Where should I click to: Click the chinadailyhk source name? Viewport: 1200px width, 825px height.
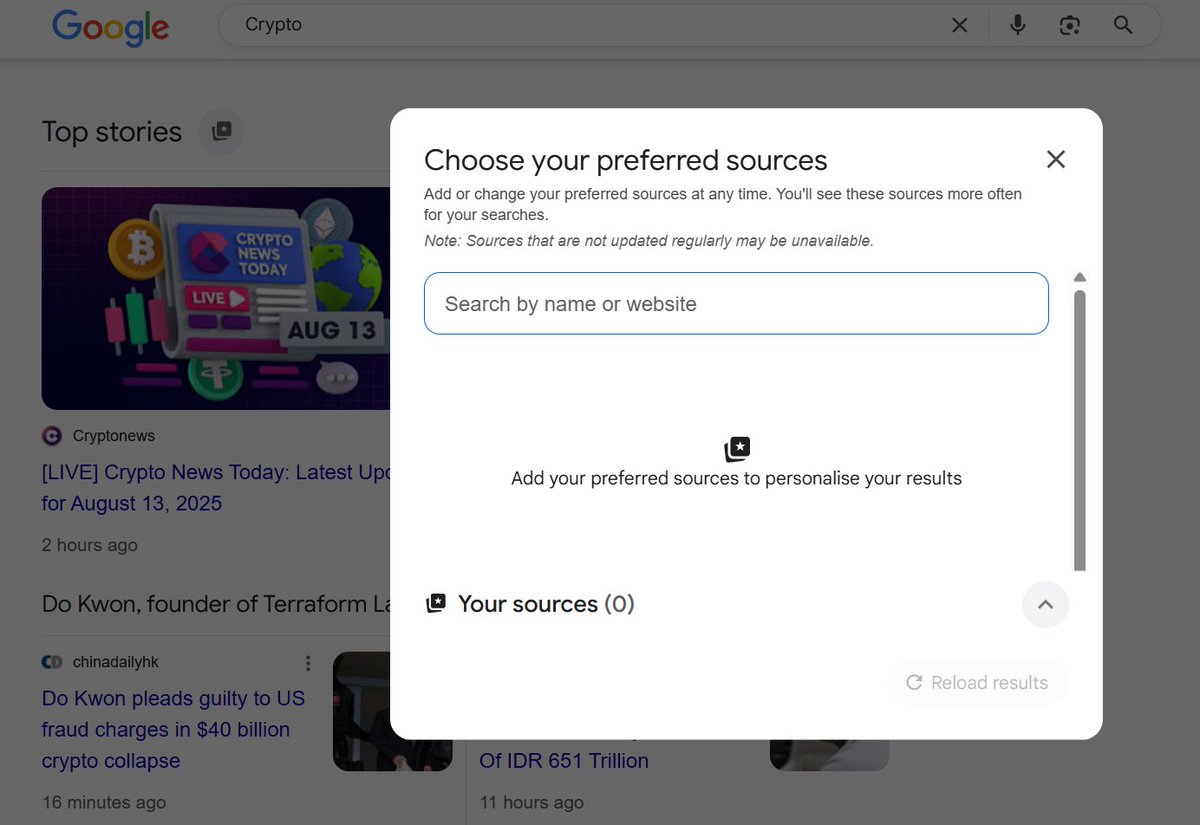(116, 662)
